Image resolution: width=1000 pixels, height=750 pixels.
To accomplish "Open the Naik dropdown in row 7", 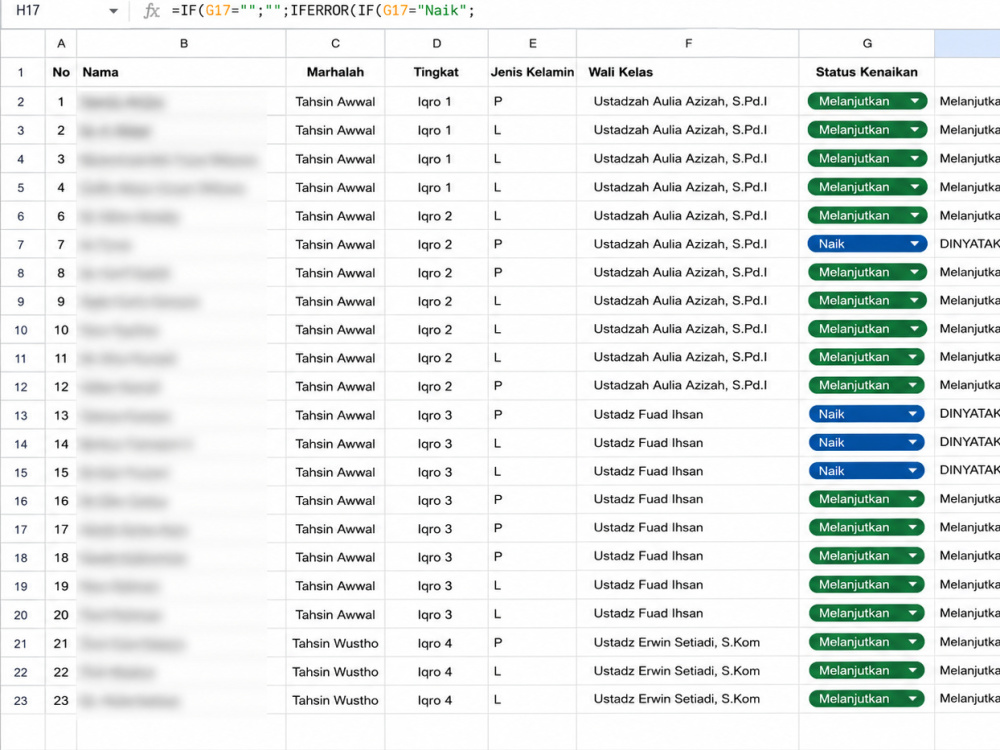I will (915, 244).
